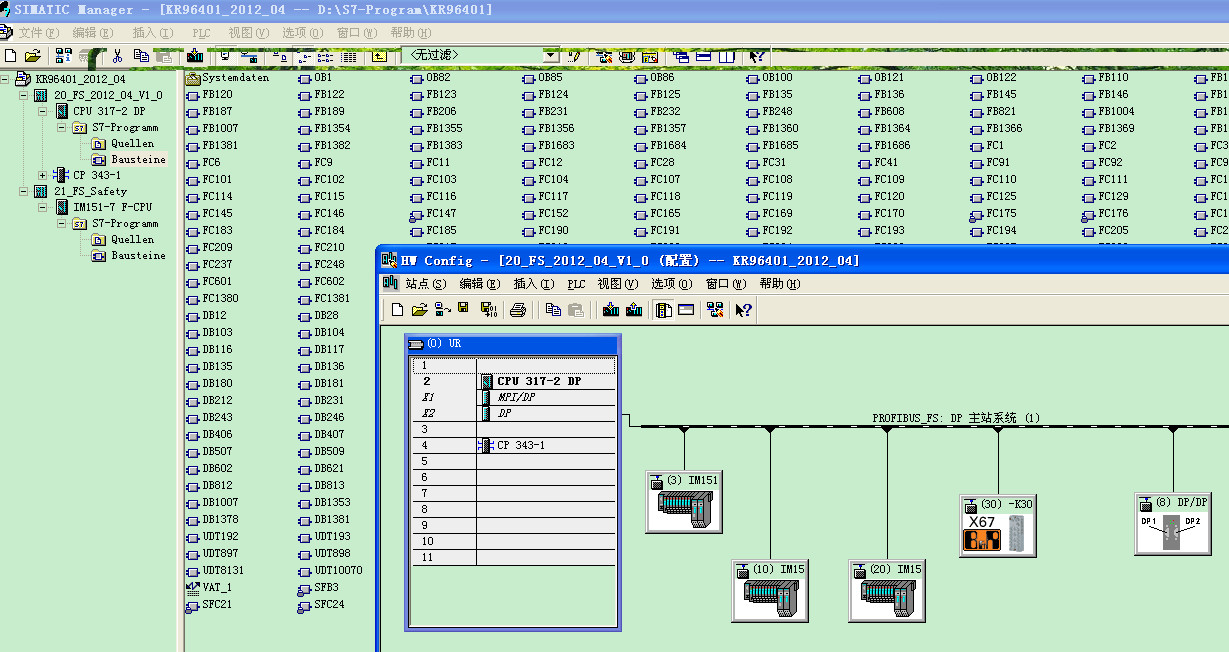1229x652 pixels.
Task: Select the OB1 block
Action: point(322,78)
